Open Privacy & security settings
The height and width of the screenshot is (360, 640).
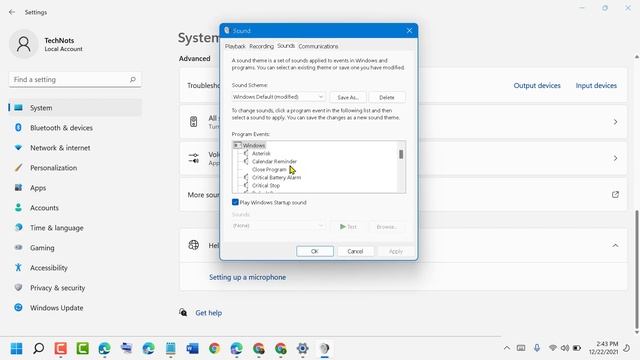(75, 288)
